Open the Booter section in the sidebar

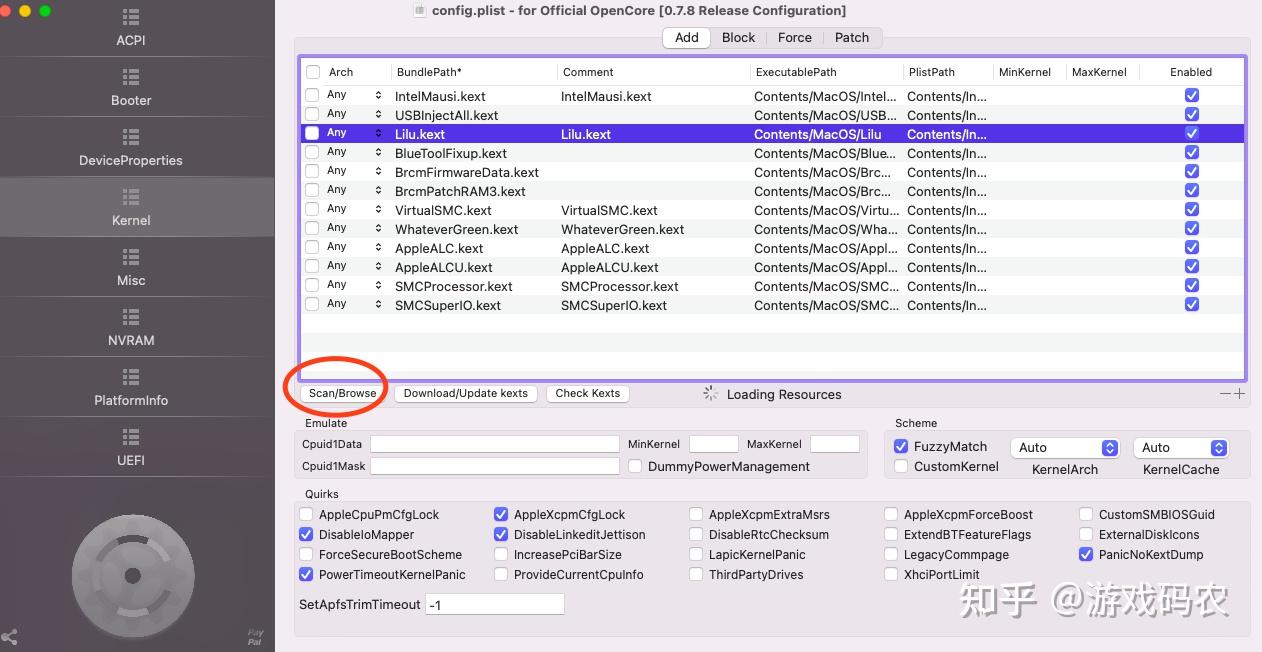(131, 88)
